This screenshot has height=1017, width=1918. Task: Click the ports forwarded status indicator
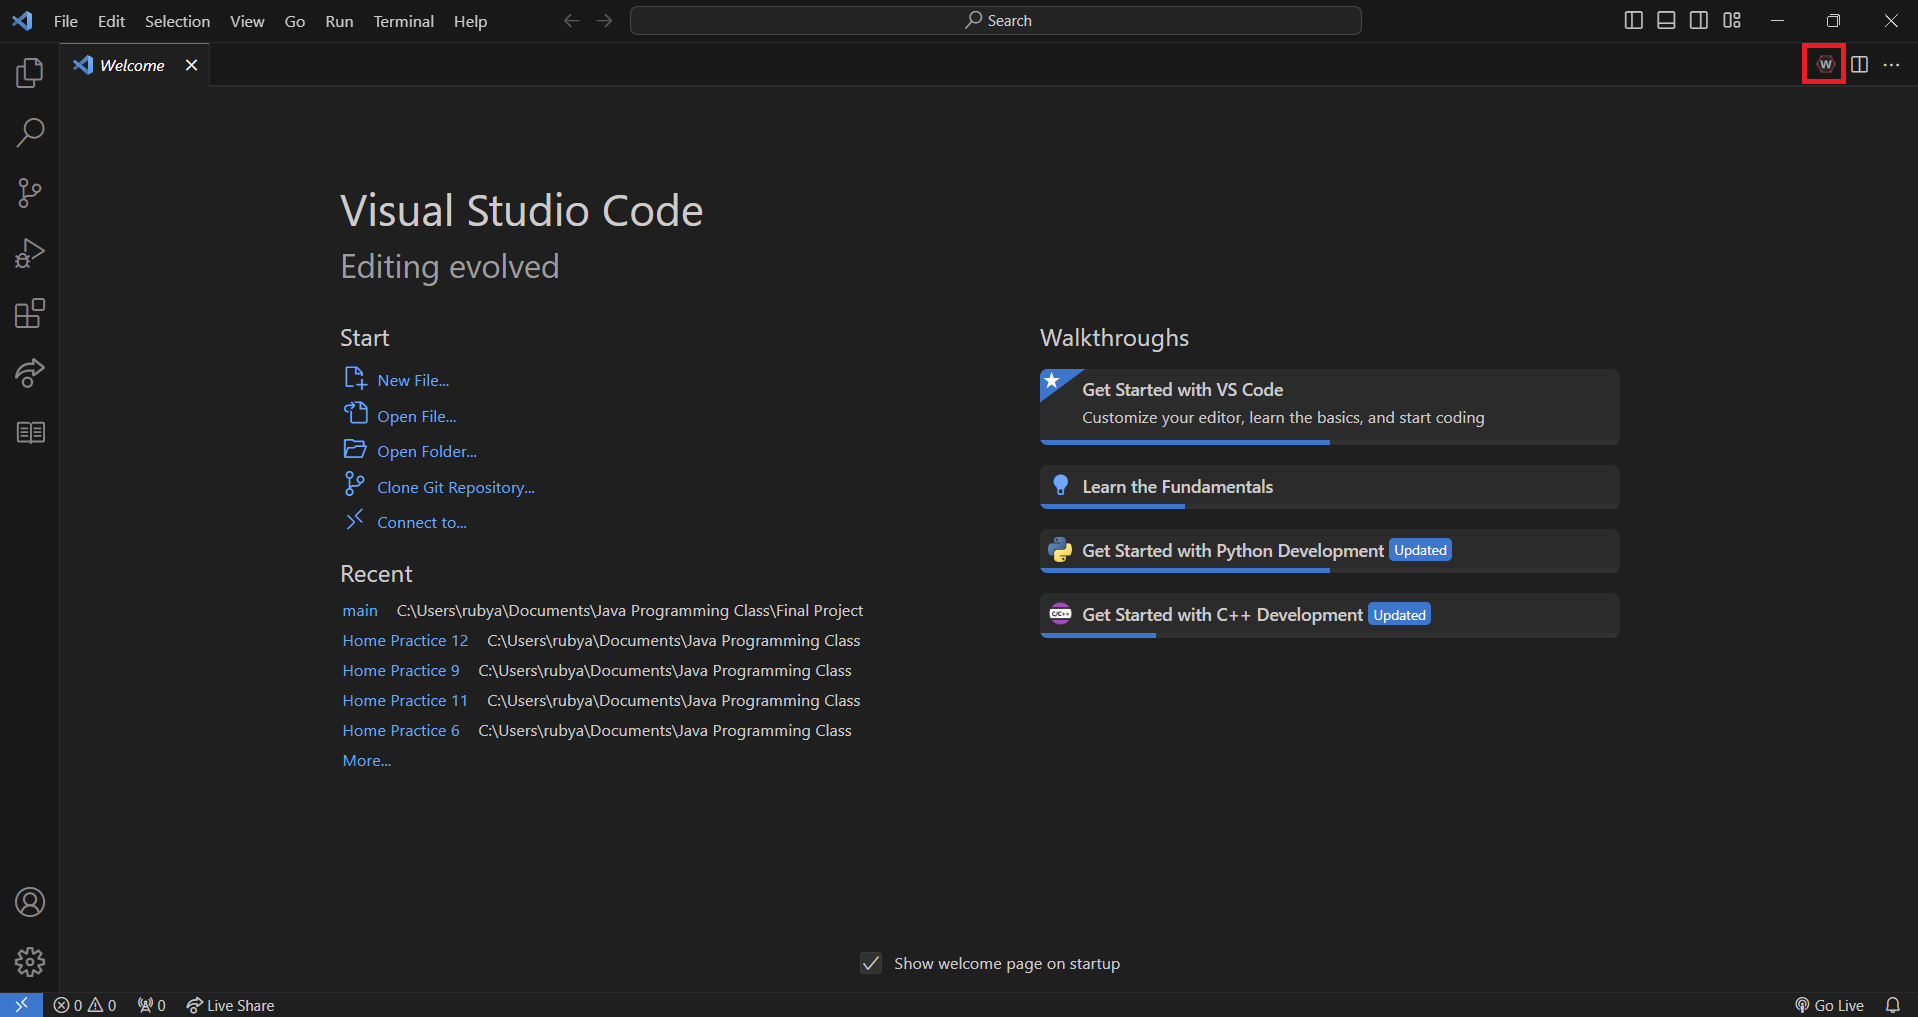[x=152, y=1005]
